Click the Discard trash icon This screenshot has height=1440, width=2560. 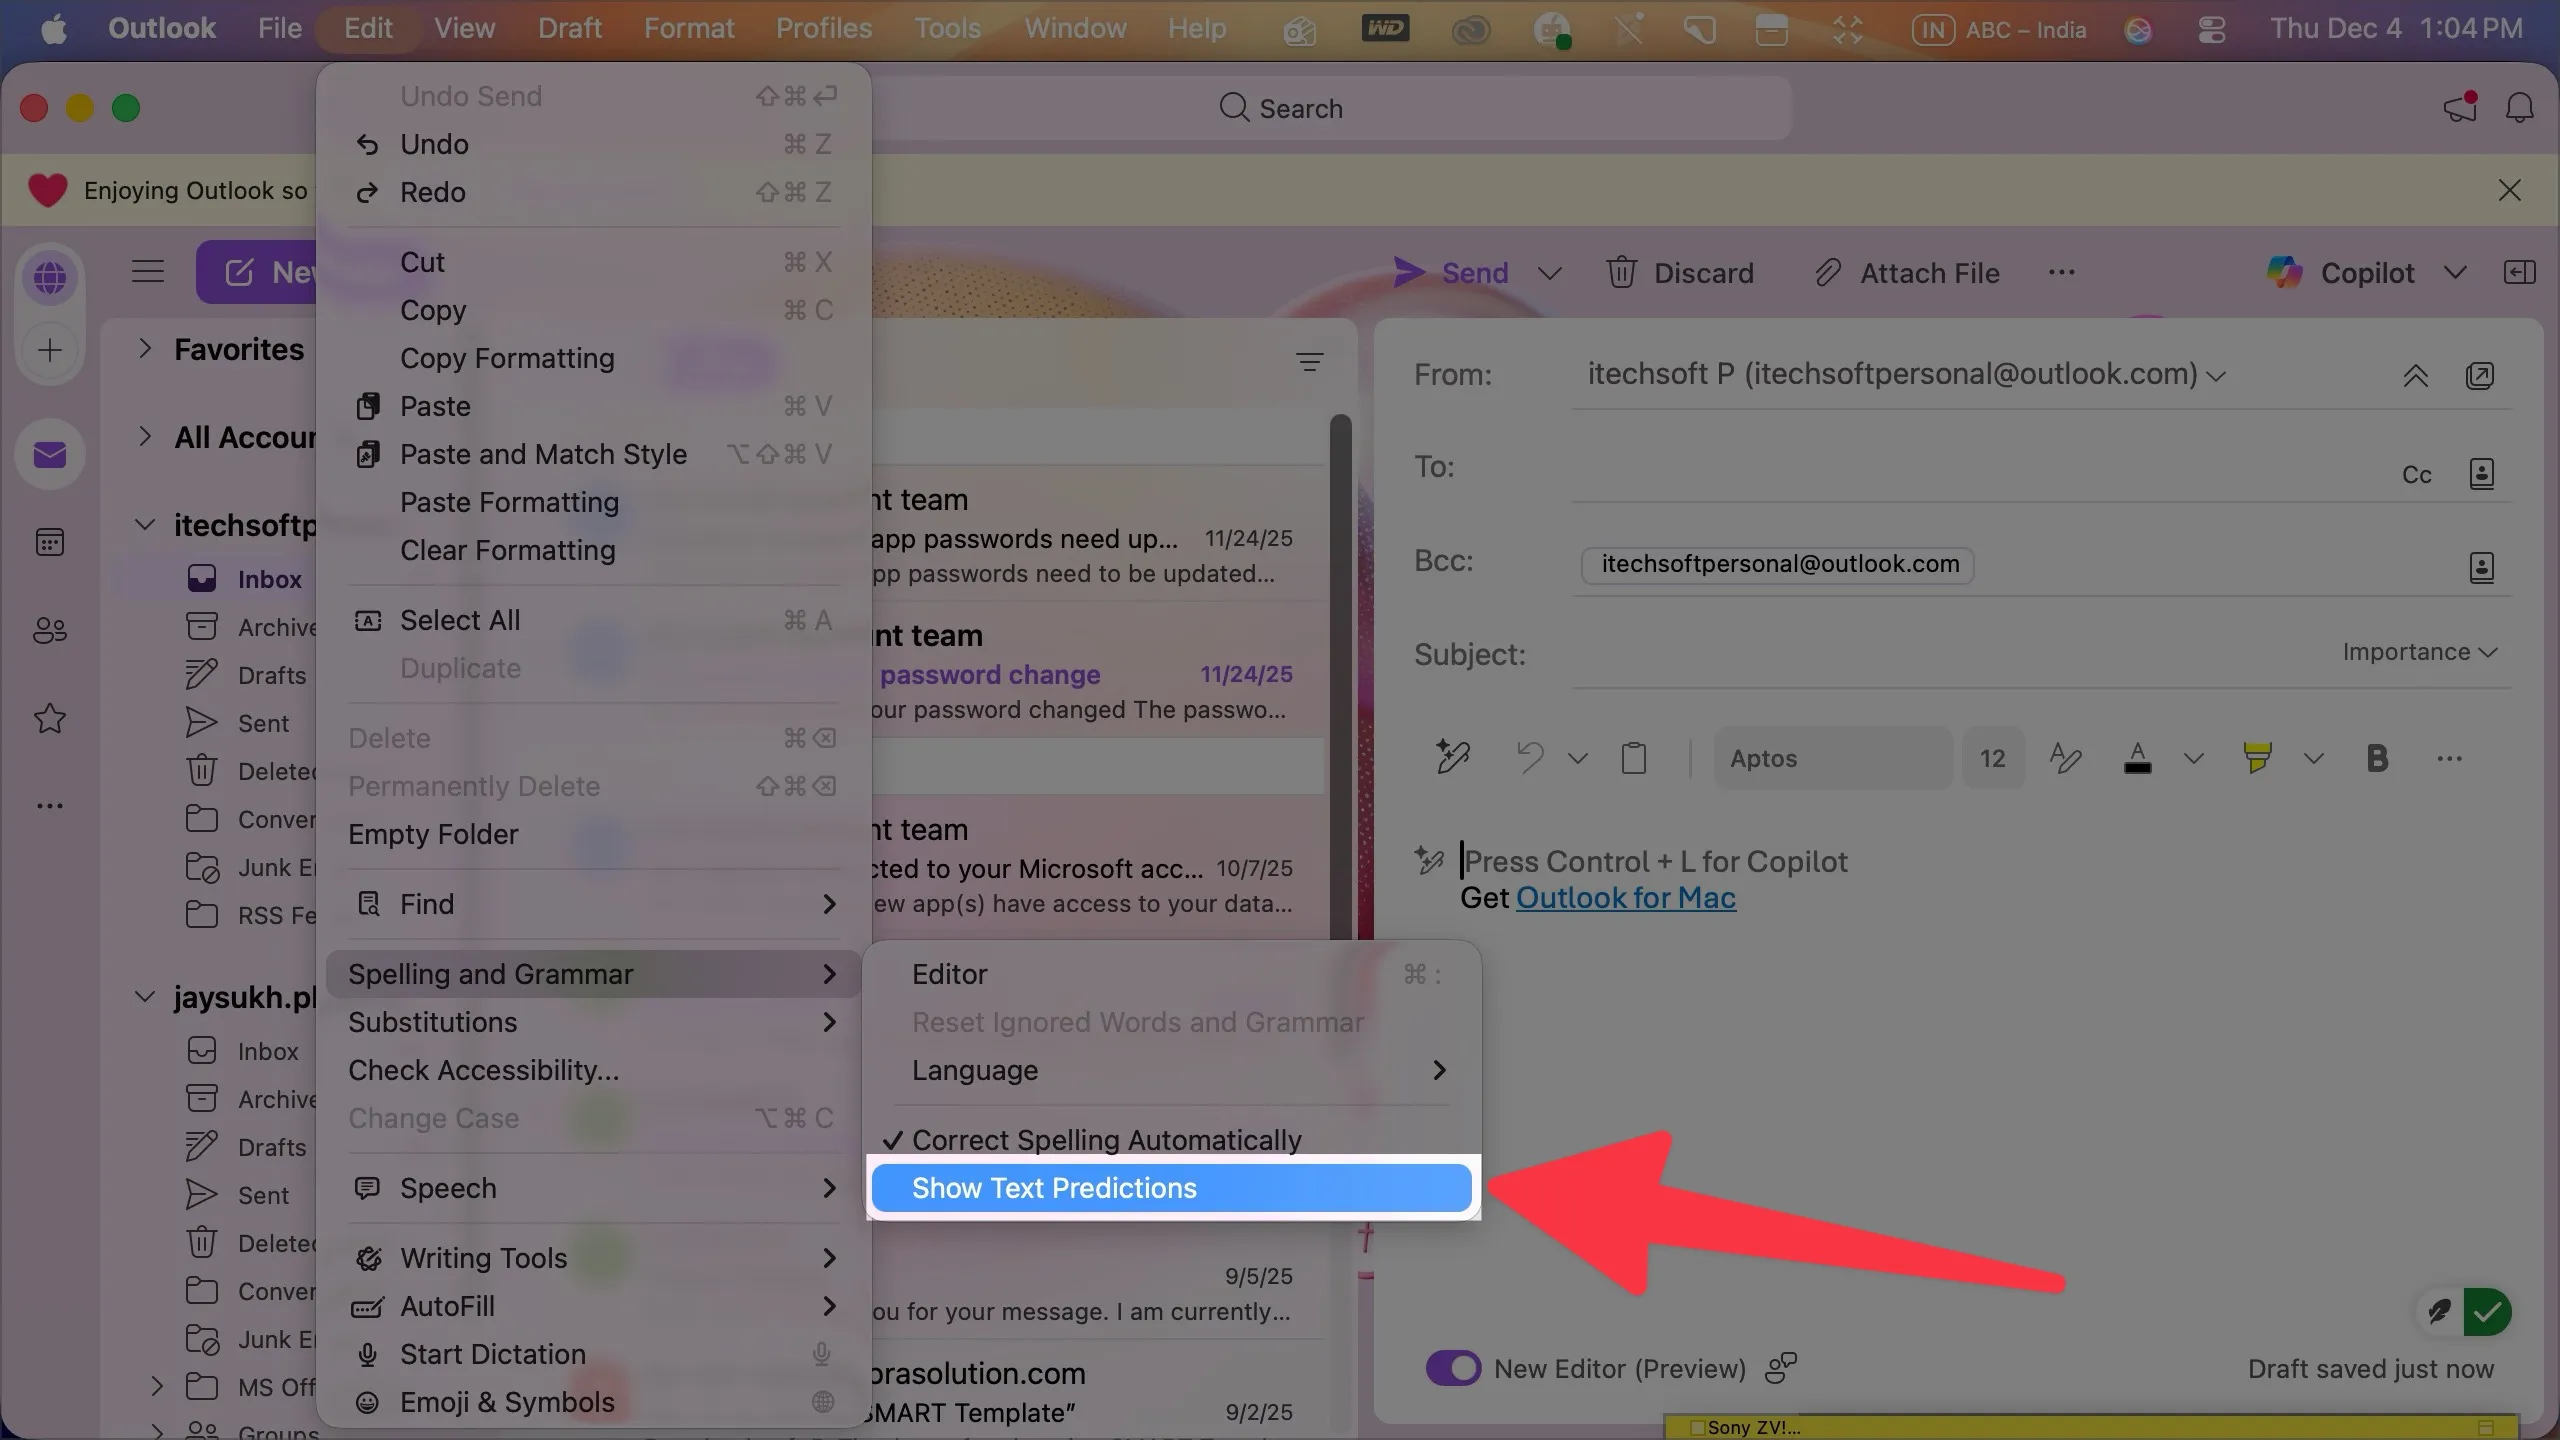click(x=1621, y=272)
